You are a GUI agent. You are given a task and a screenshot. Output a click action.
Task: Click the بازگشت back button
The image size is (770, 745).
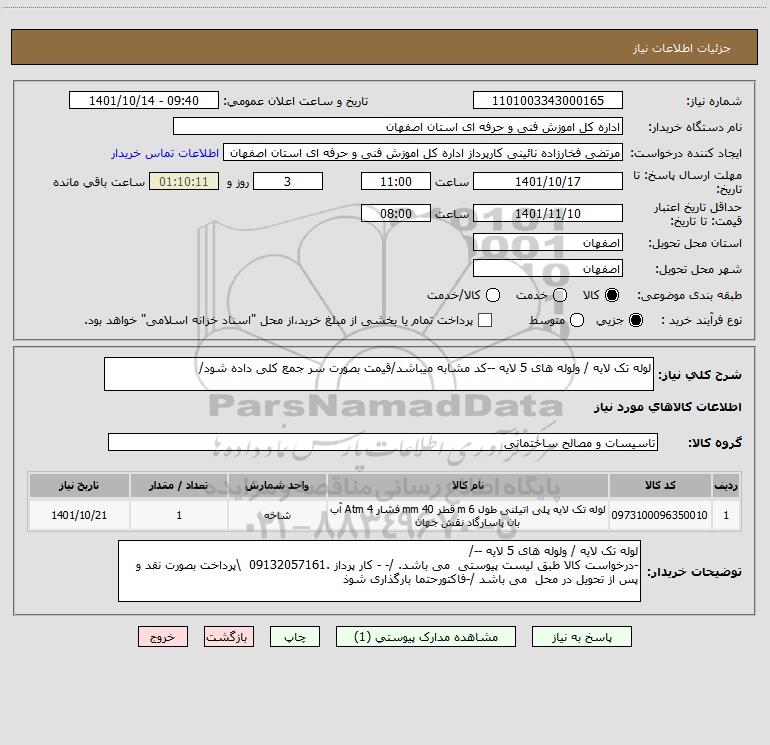click(x=229, y=637)
